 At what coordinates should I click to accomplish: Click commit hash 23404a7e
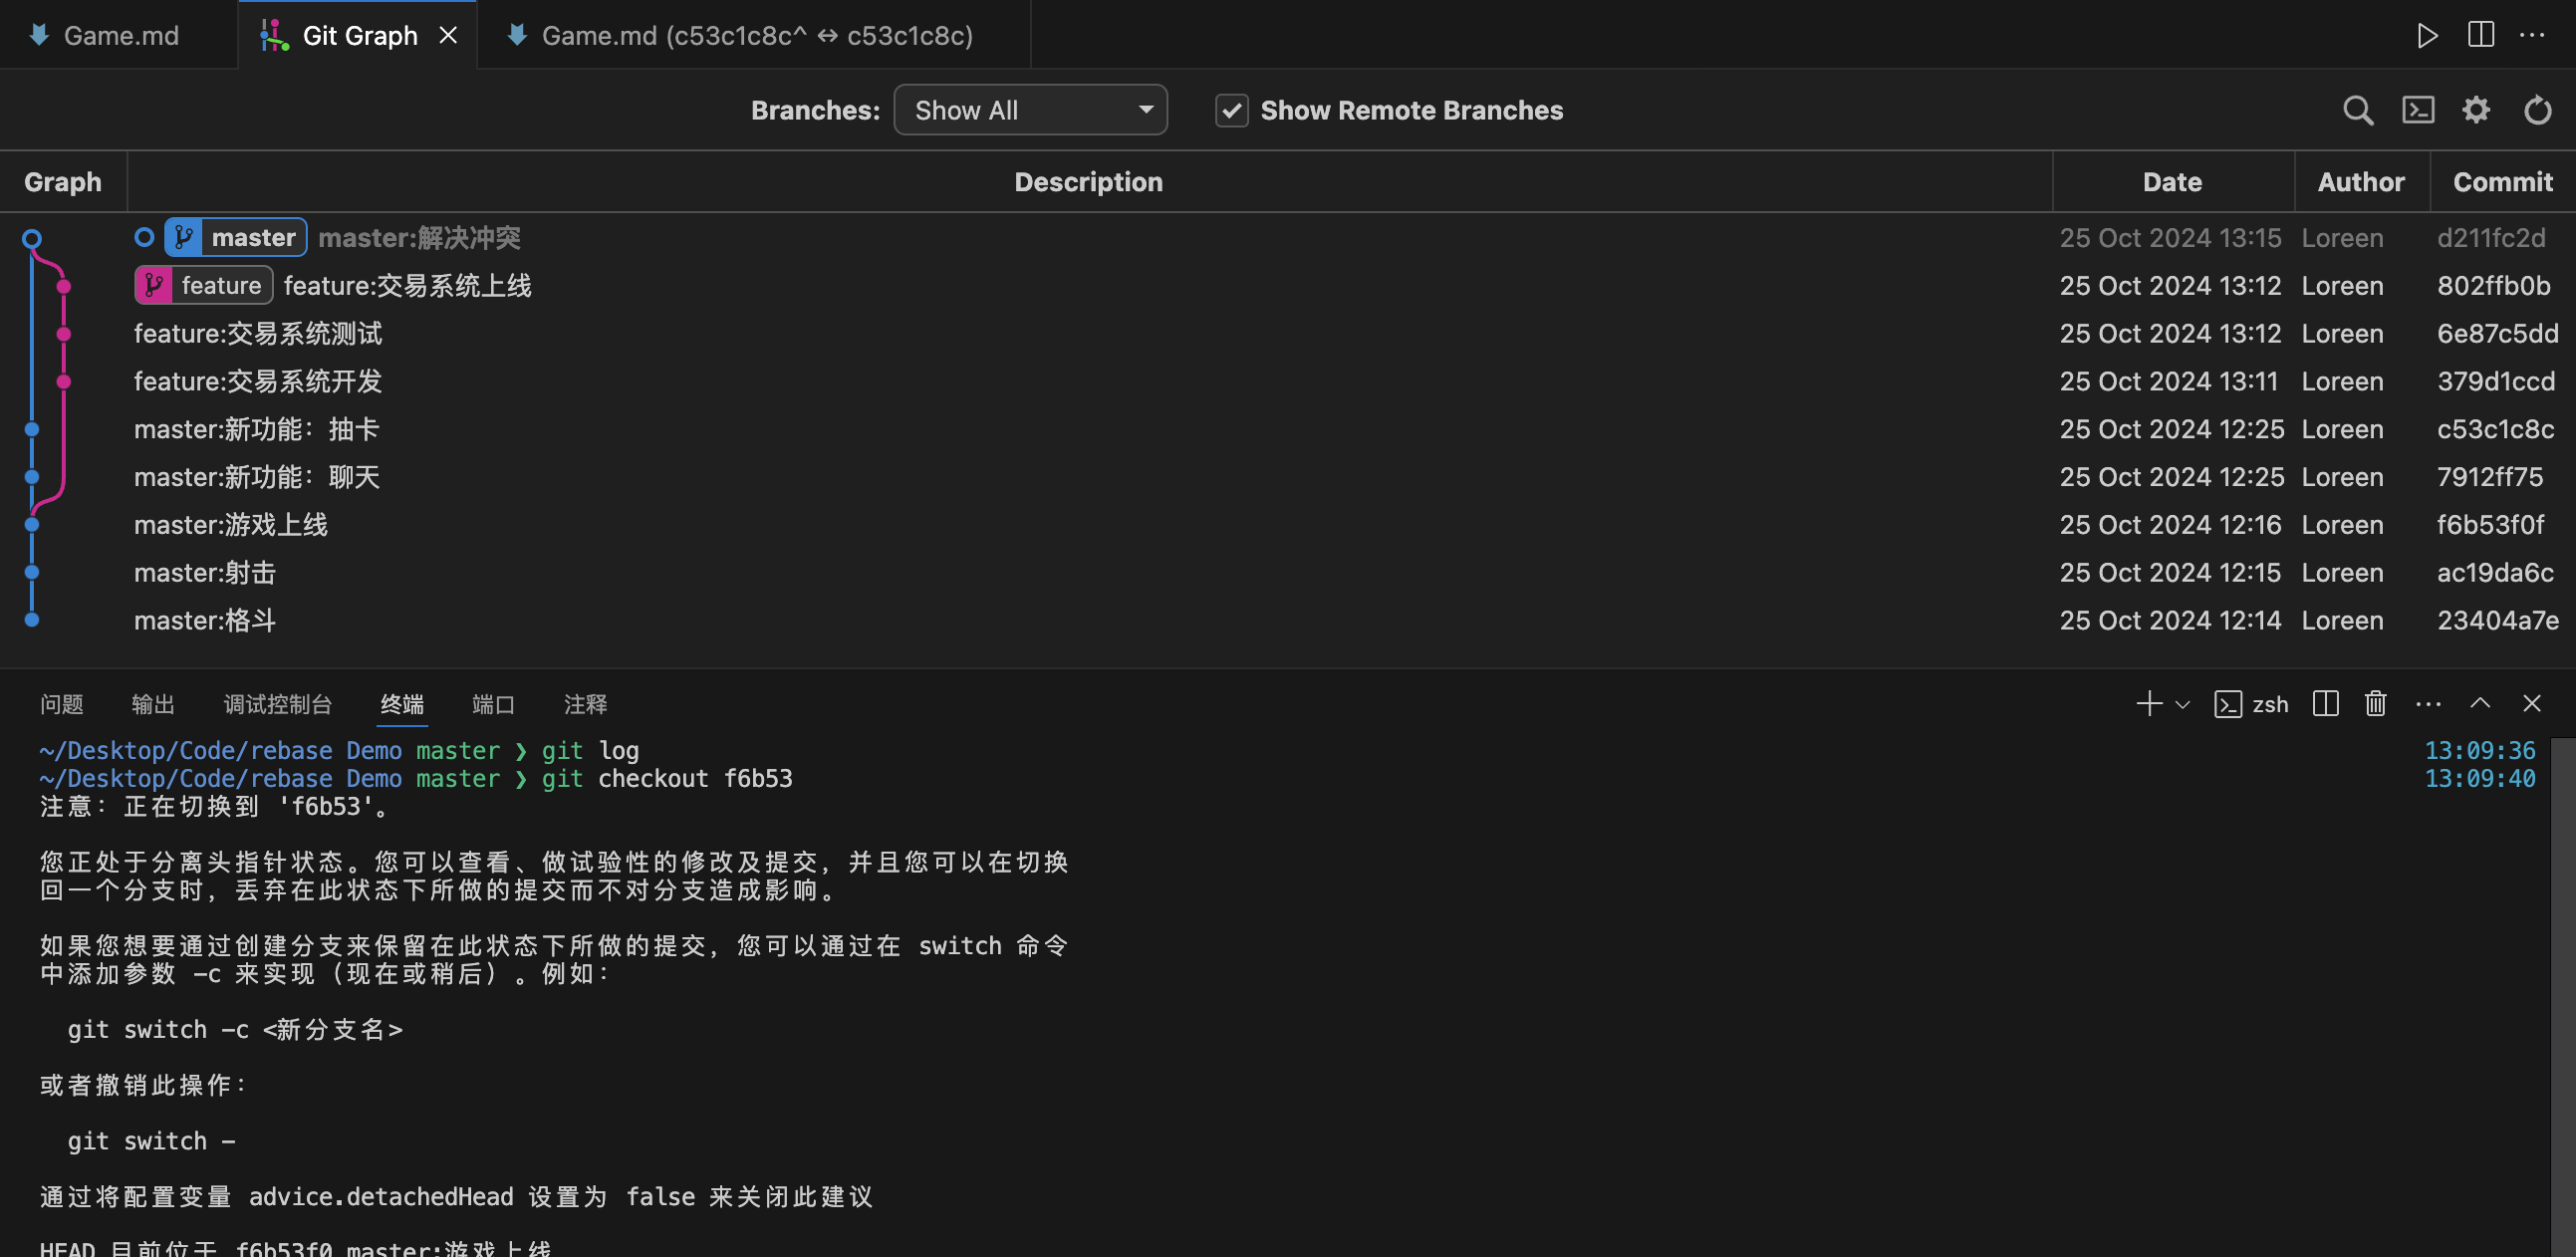(2497, 621)
